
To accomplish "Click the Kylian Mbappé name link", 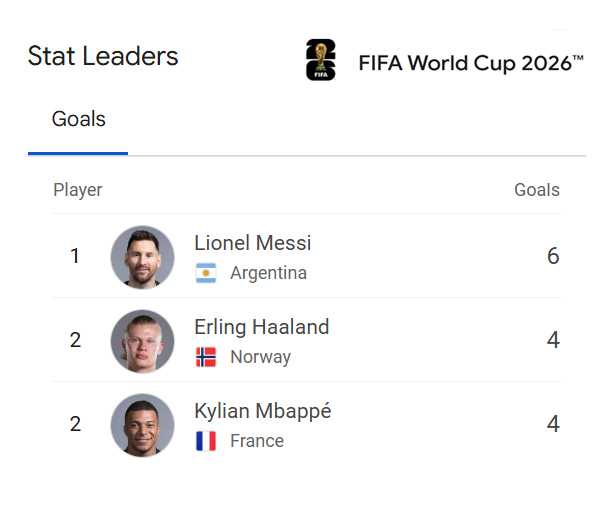I will [x=263, y=411].
